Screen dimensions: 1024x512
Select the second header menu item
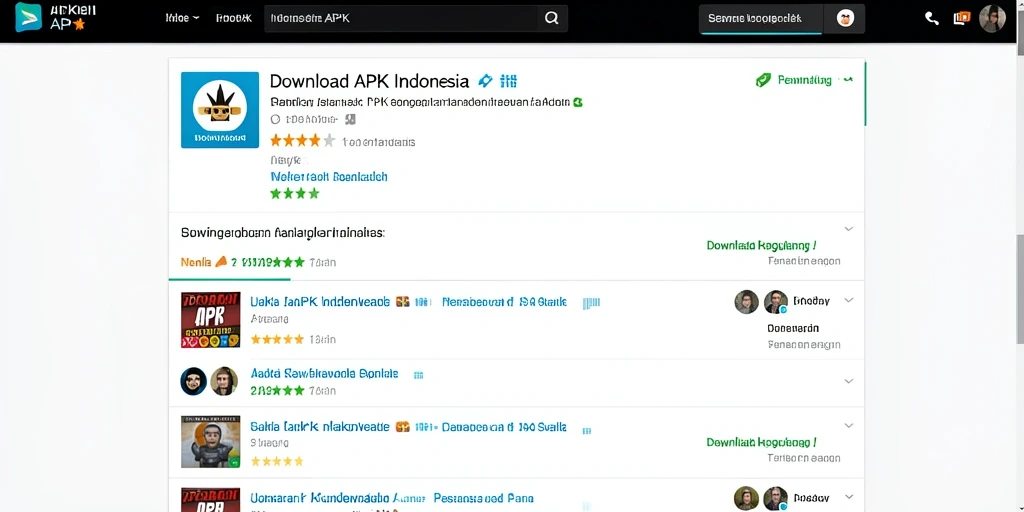(x=233, y=18)
